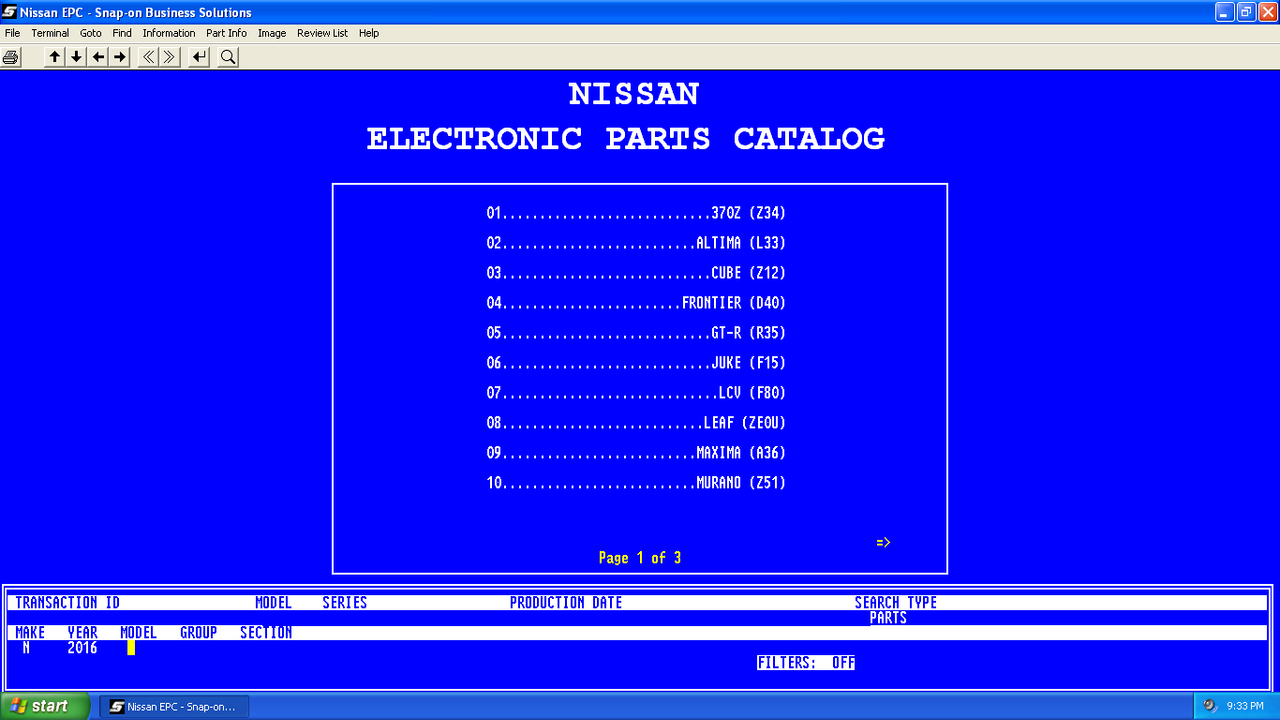Minimize the Nissan EPC window
This screenshot has height=720, width=1280.
1225,12
